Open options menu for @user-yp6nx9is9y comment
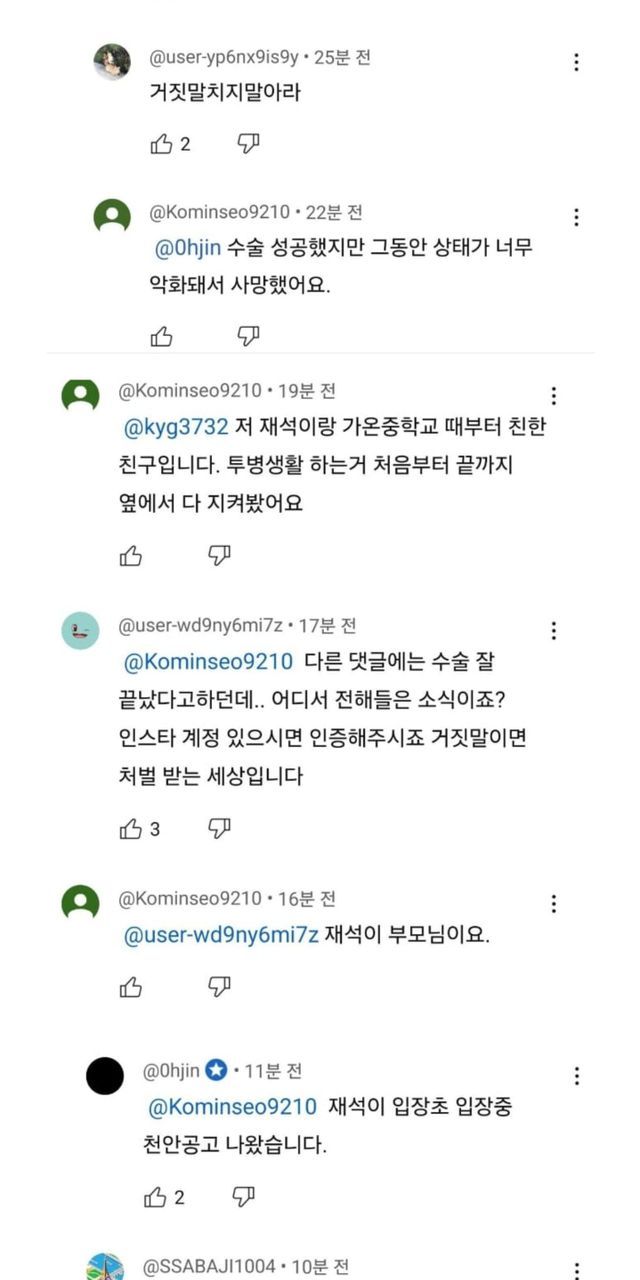This screenshot has height=1280, width=640. [x=576, y=62]
